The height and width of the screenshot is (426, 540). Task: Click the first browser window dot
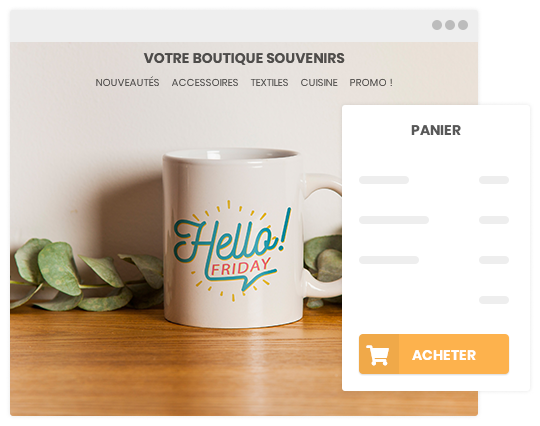click(x=437, y=25)
